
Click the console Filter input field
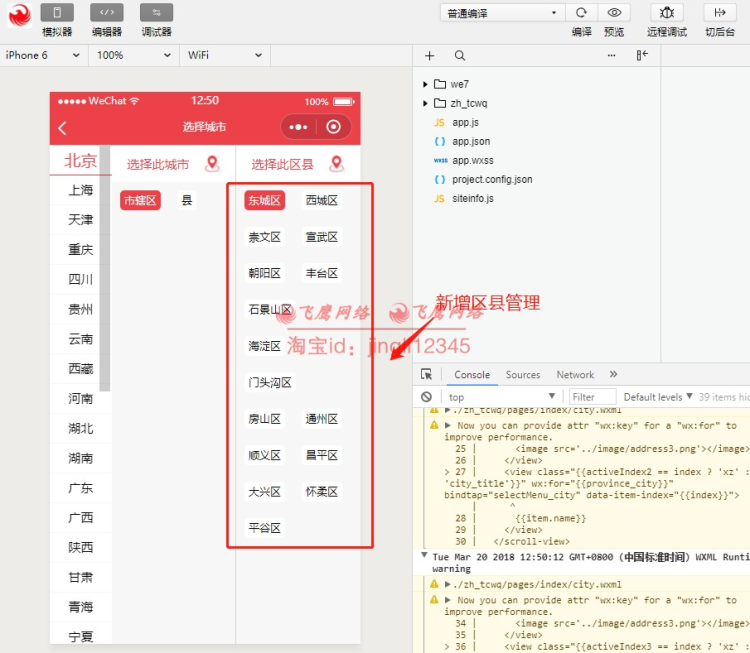pos(593,397)
